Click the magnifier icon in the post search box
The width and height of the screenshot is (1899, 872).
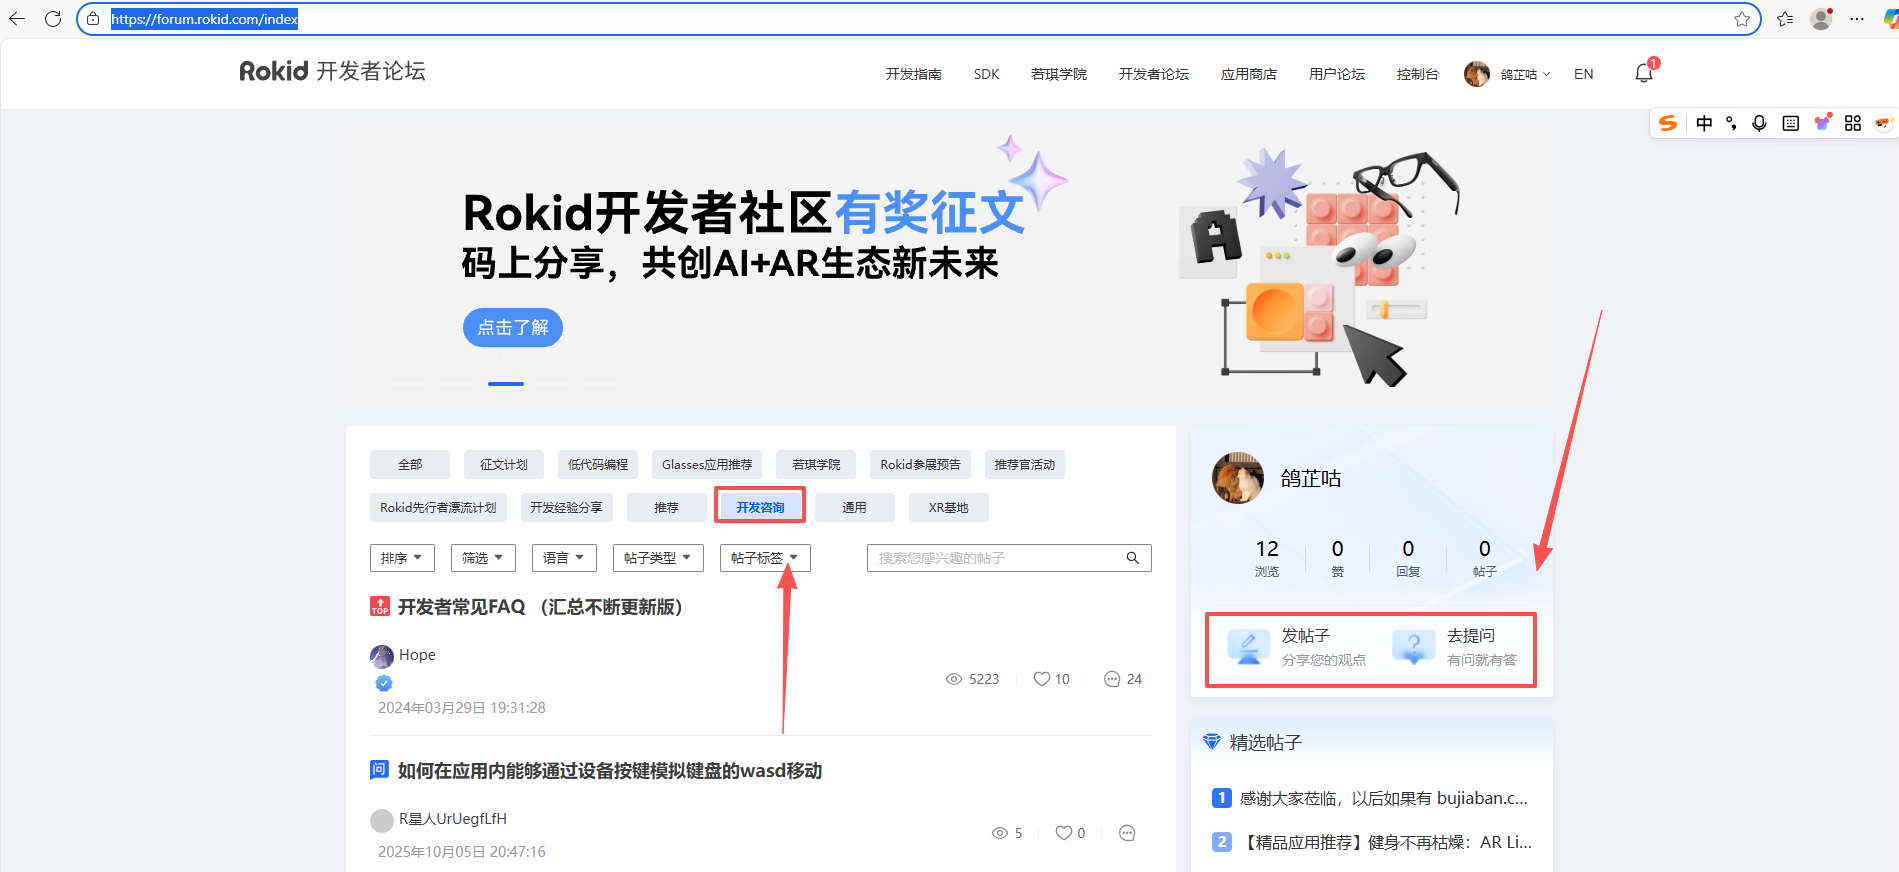click(x=1133, y=558)
